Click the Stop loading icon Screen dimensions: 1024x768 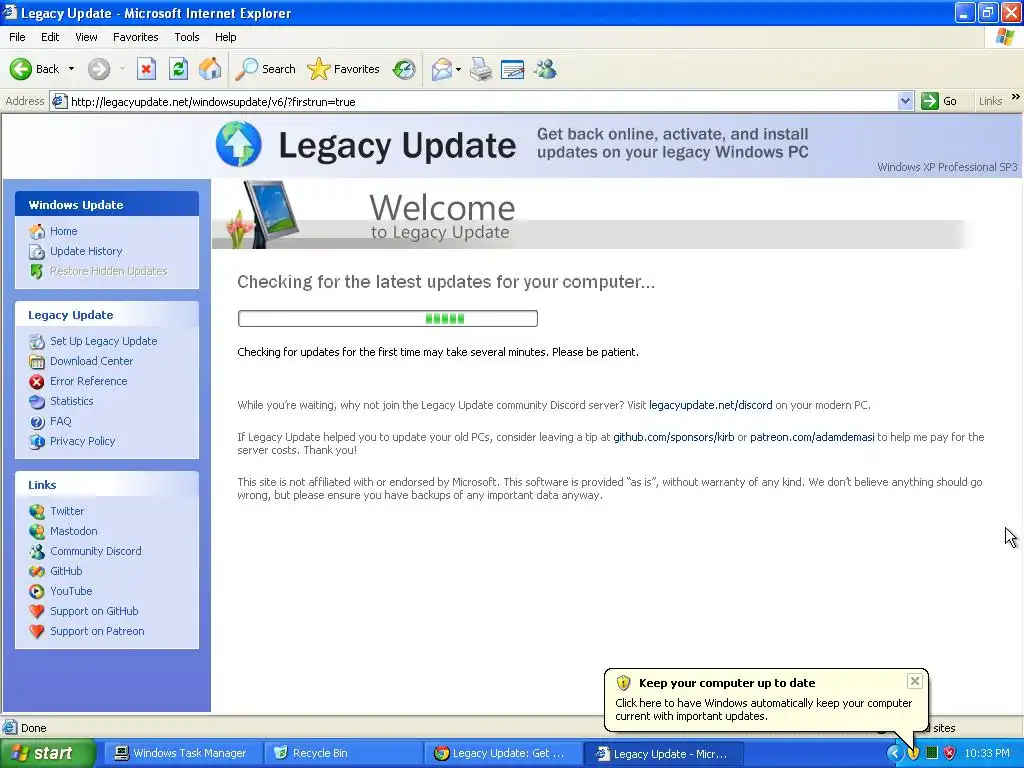pos(146,69)
